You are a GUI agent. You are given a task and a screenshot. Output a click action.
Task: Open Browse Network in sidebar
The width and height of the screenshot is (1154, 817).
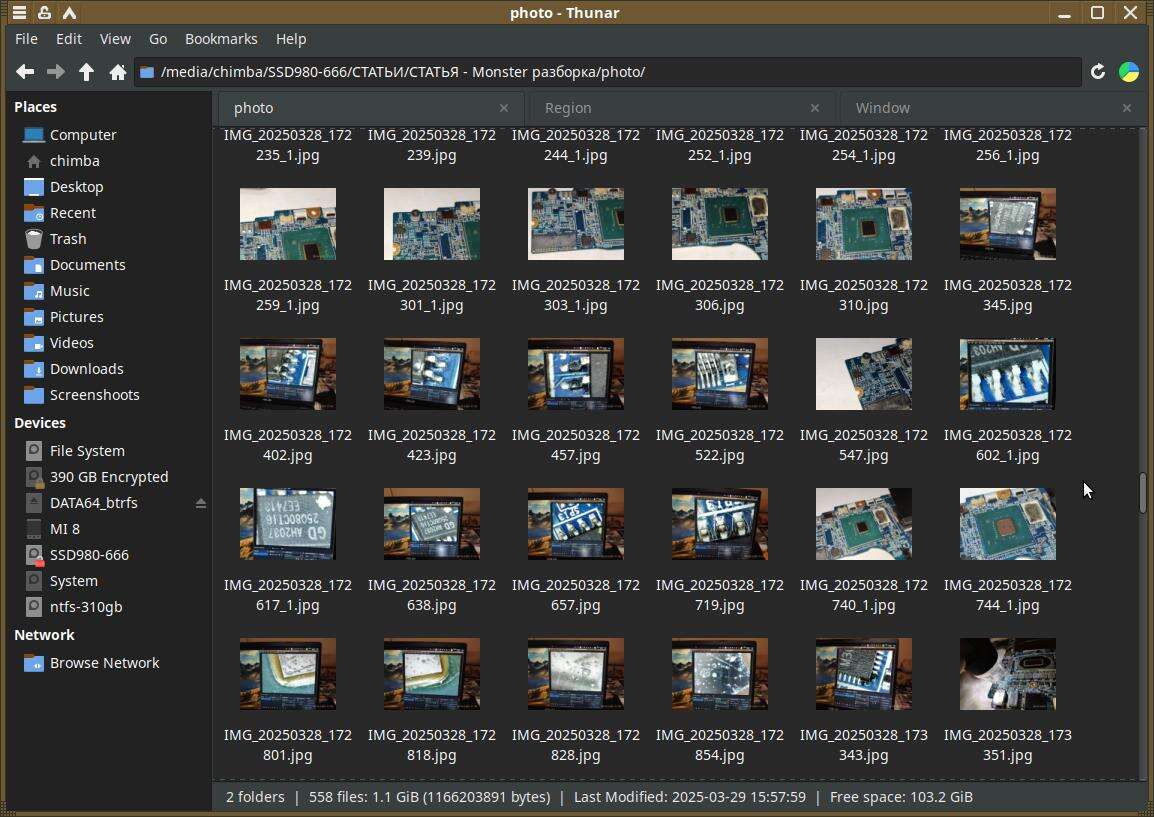[104, 663]
